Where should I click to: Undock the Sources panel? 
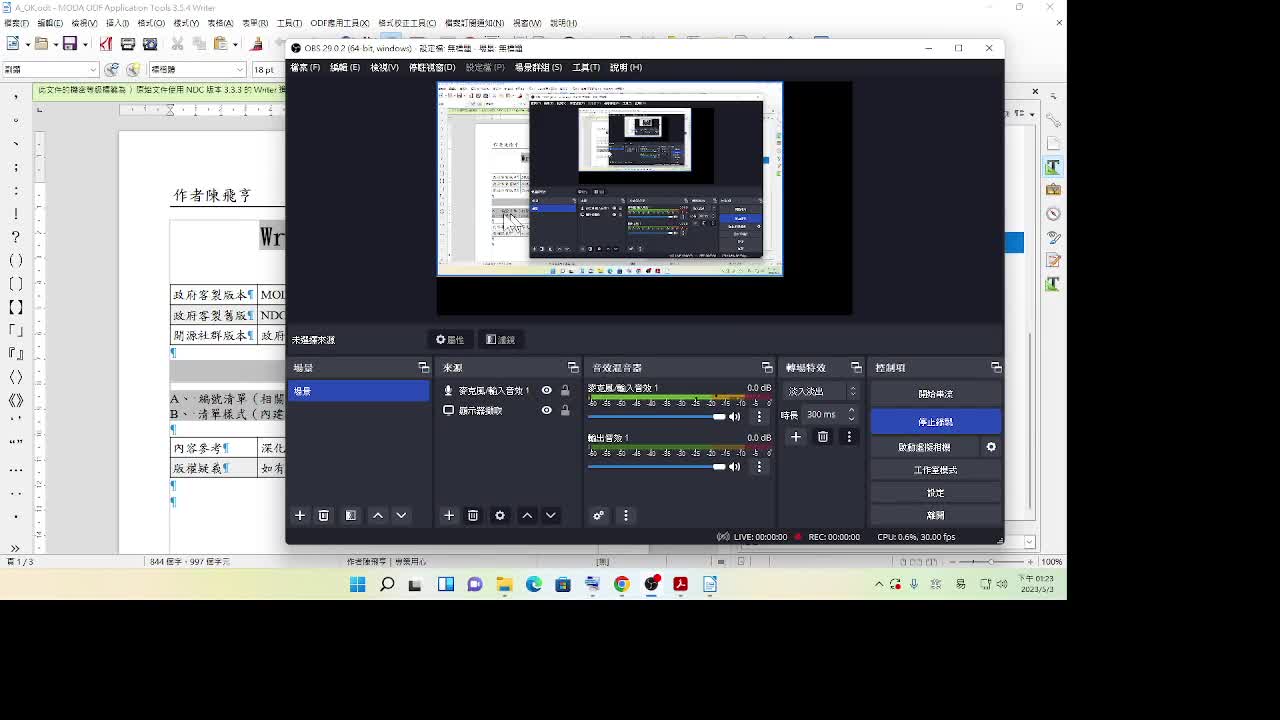[x=573, y=367]
